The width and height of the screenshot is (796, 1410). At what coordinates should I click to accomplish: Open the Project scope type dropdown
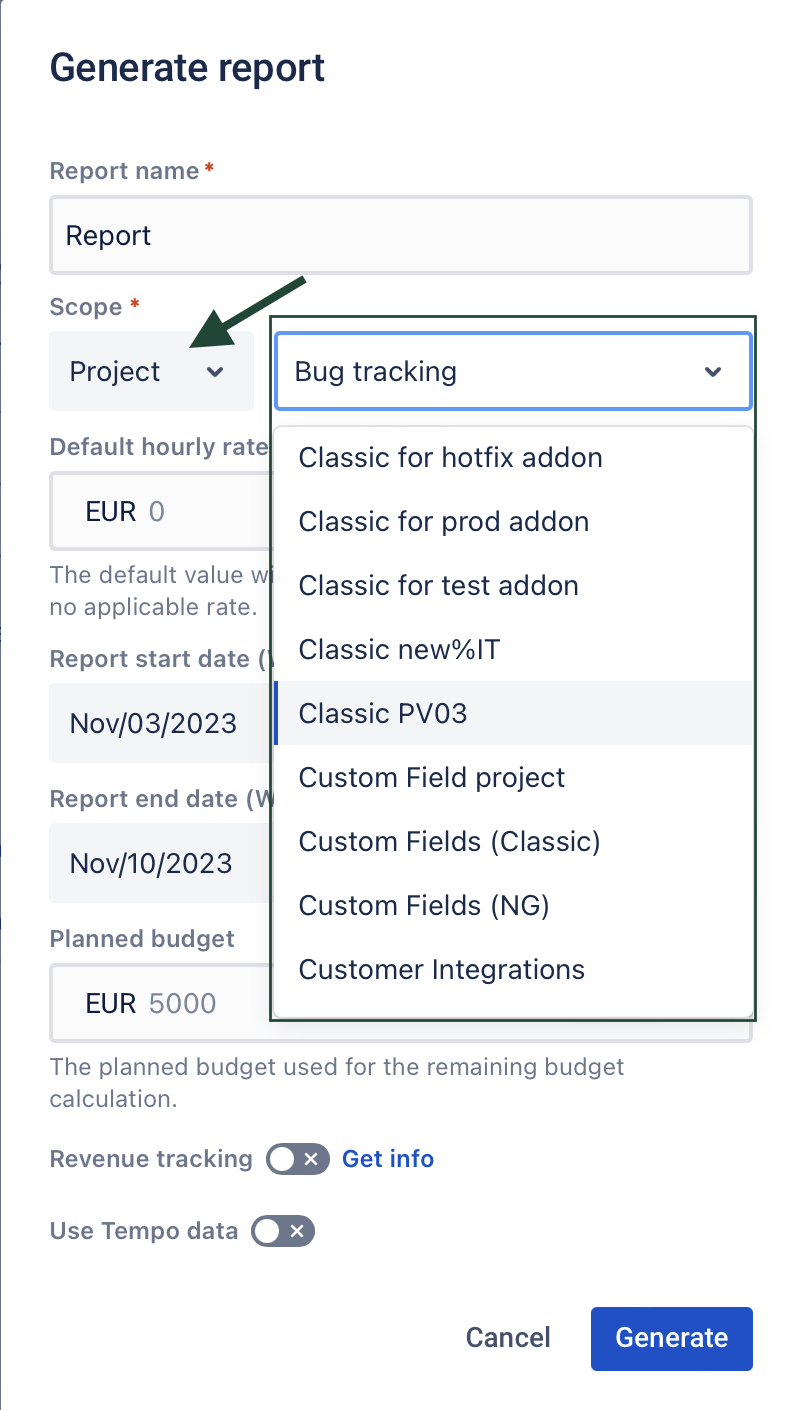tap(150, 372)
